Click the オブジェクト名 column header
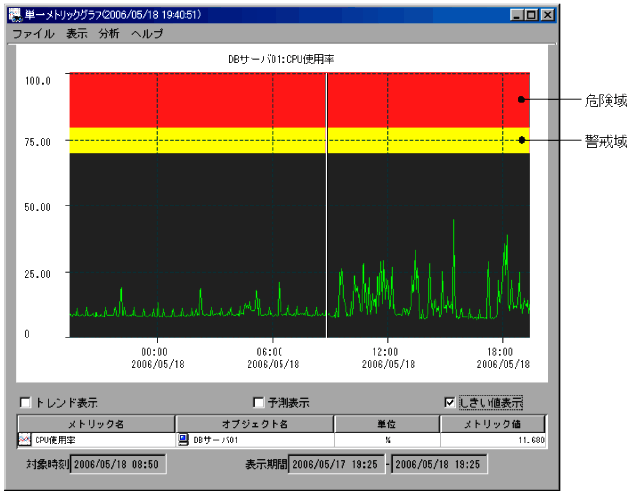Viewport: 643px width, 494px height. [255, 424]
